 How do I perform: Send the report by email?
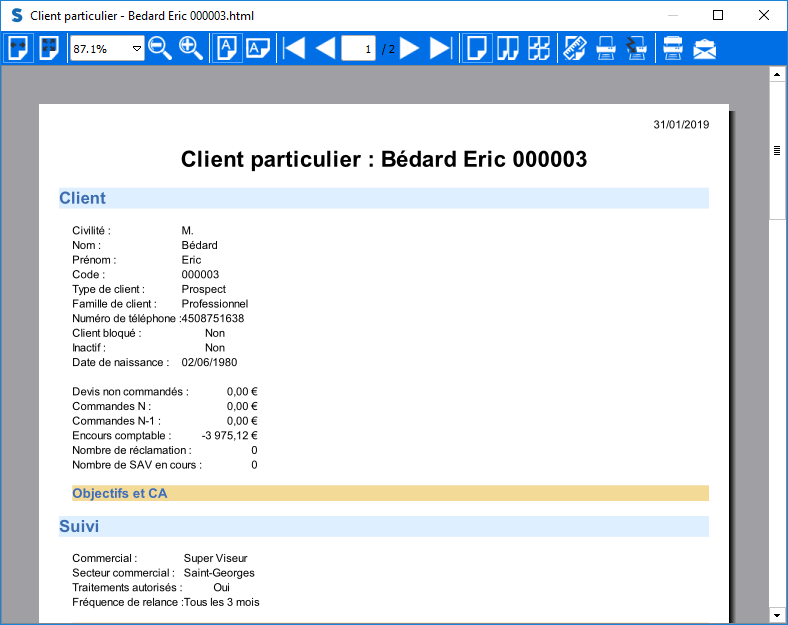tap(705, 48)
